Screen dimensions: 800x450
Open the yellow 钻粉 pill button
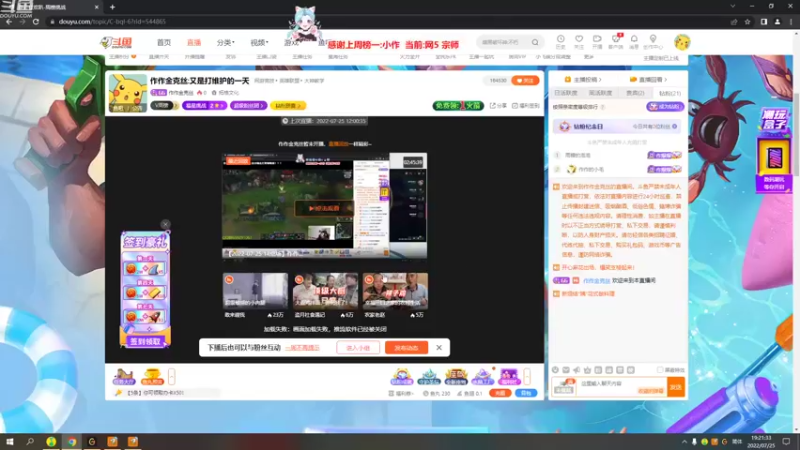pos(288,106)
